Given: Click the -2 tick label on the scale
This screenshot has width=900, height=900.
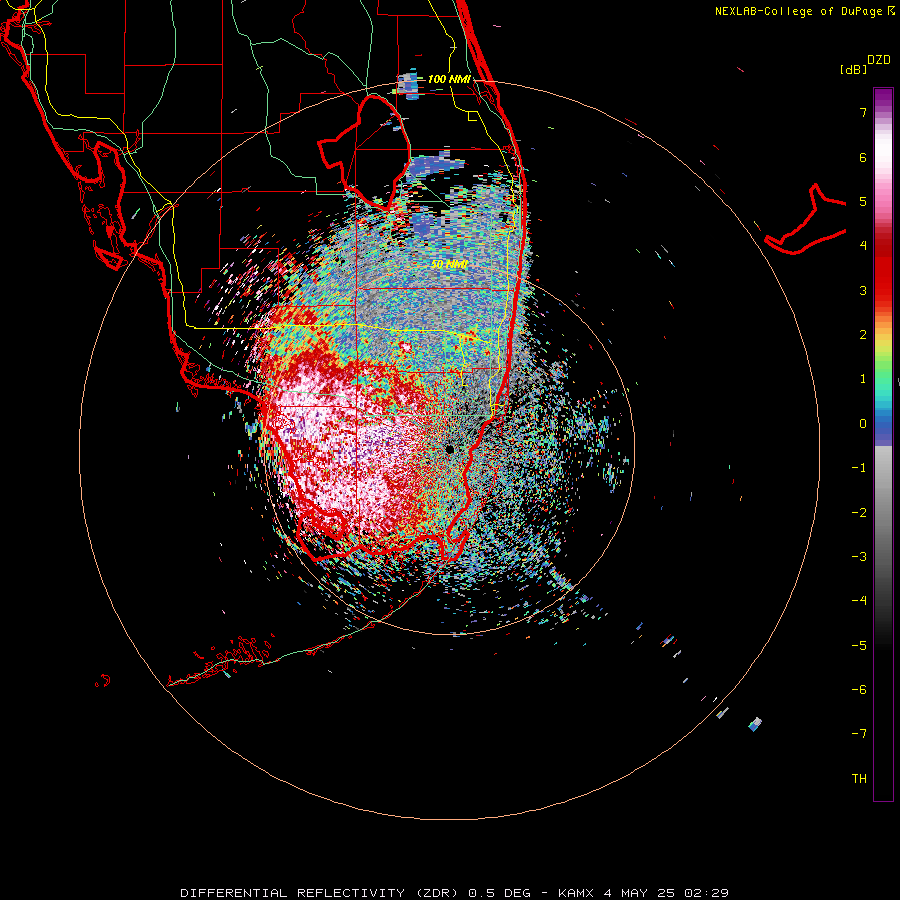Looking at the screenshot, I should (x=859, y=513).
